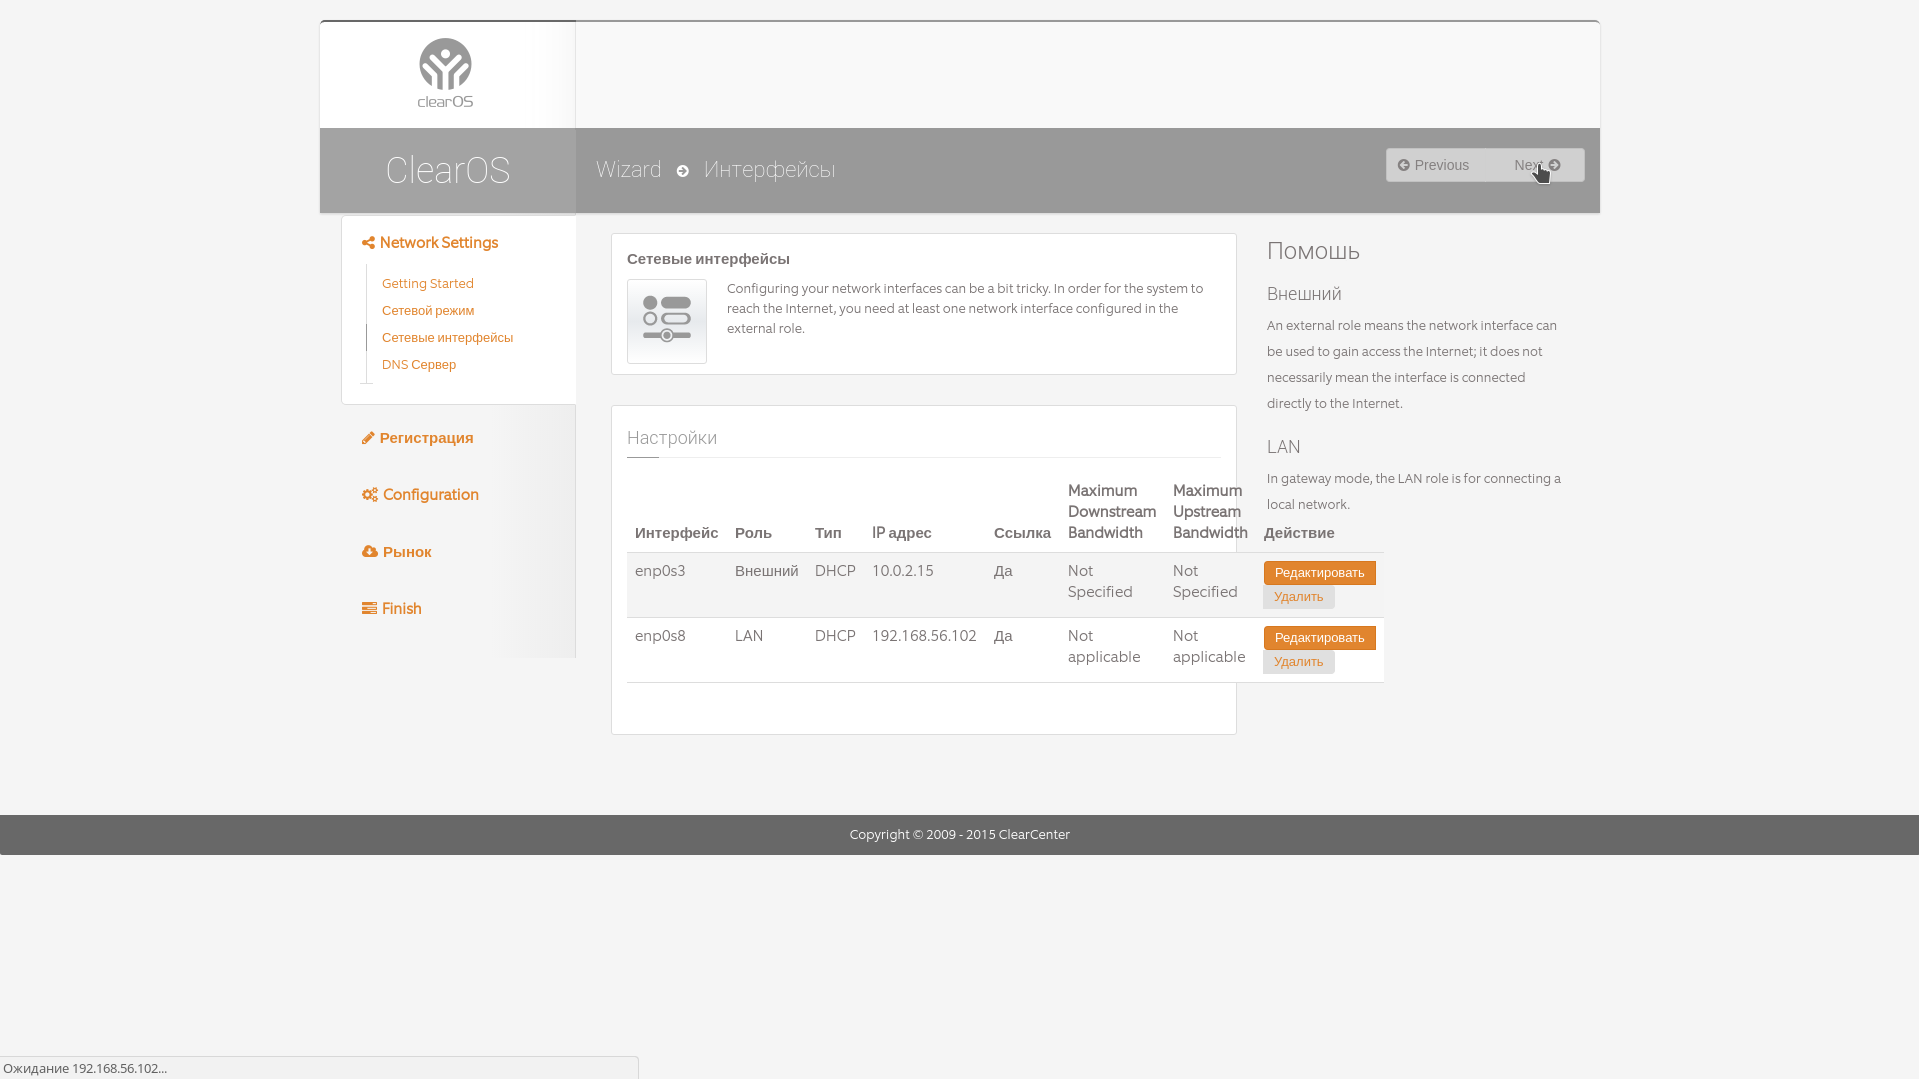The height and width of the screenshot is (1079, 1919).
Task: Click the Maximum Downstream Bandwidth header
Action: coord(1112,512)
